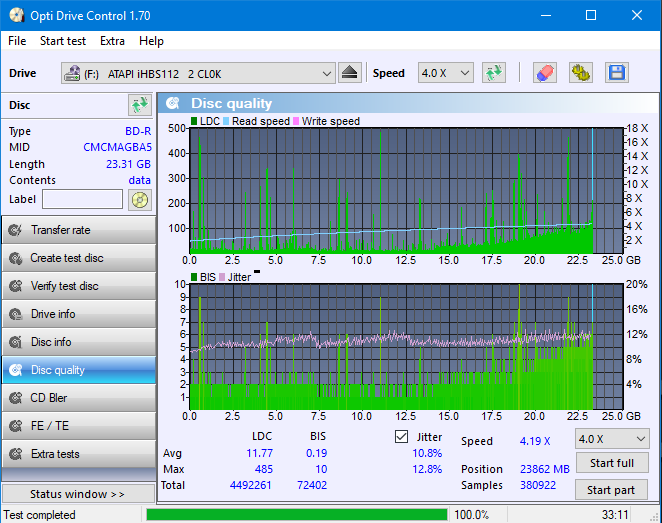Screen dimensions: 662x523
Task: Click the Verify test disc sidebar icon
Action: pyautogui.click(x=16, y=286)
